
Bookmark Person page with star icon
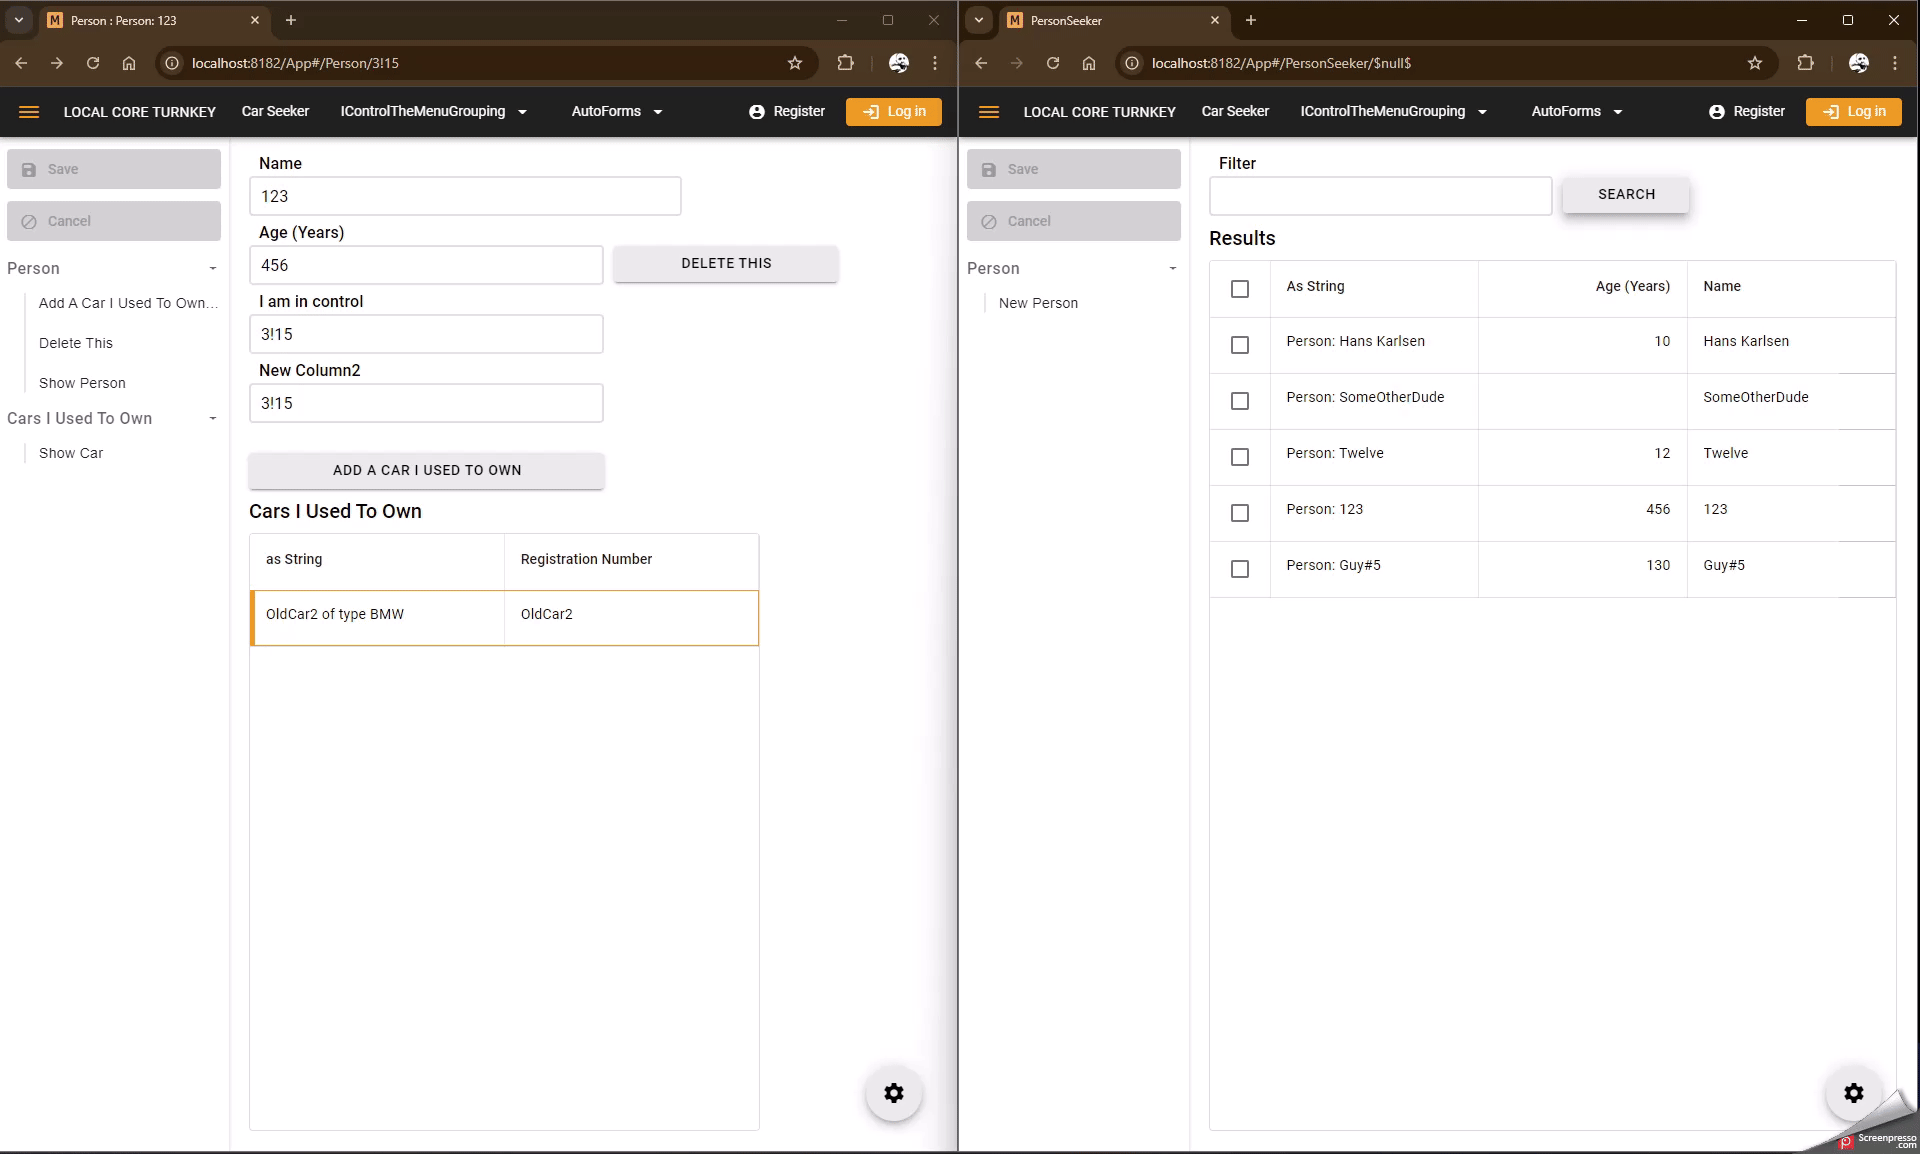[x=795, y=63]
